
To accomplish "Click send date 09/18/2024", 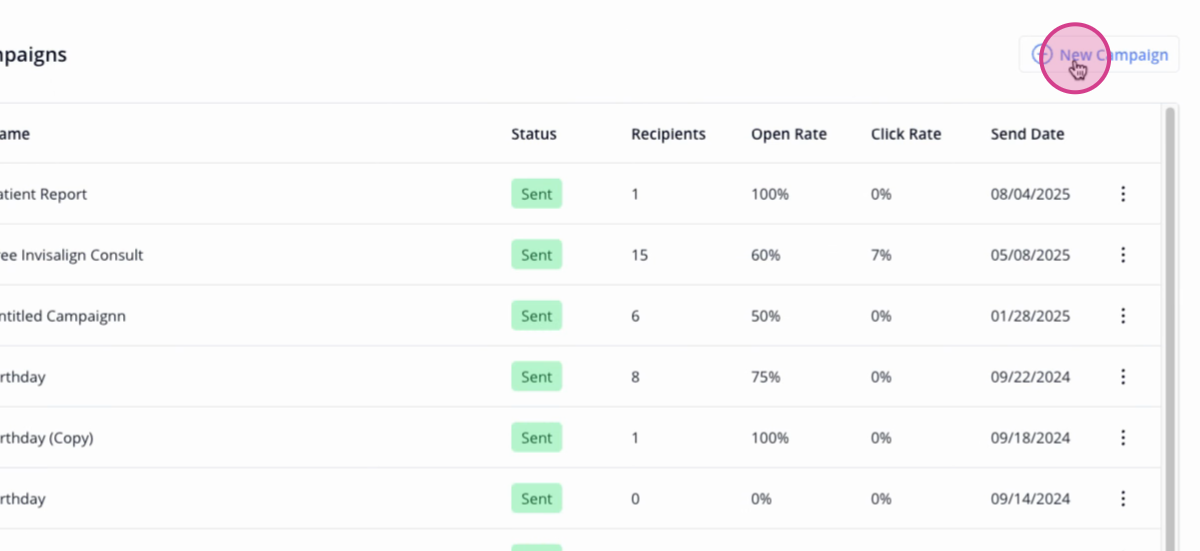I will [x=1030, y=438].
